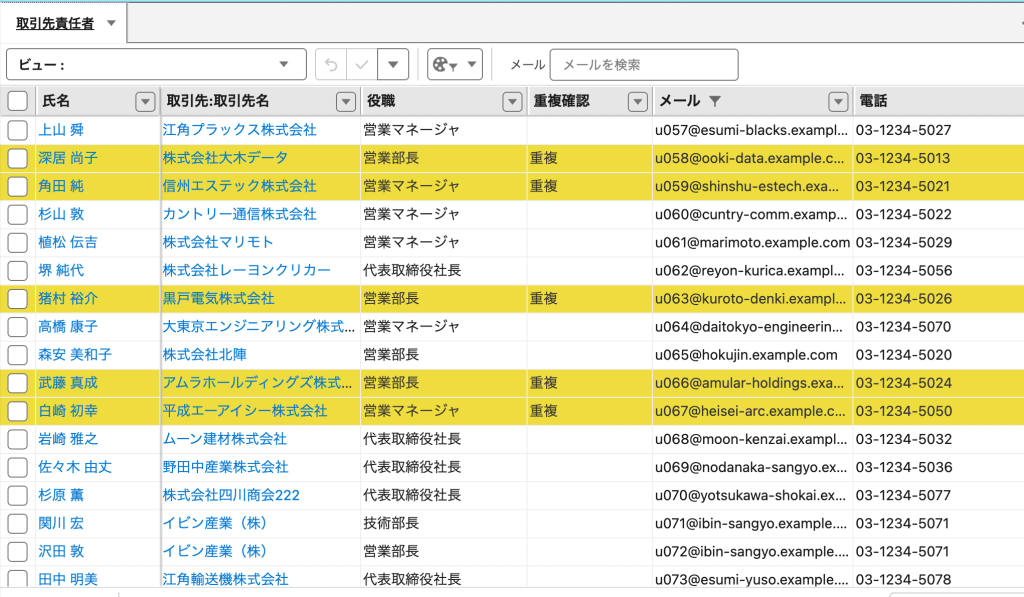Open dropdown arrow next to checkmark button
Image resolution: width=1024 pixels, height=597 pixels.
tap(394, 65)
